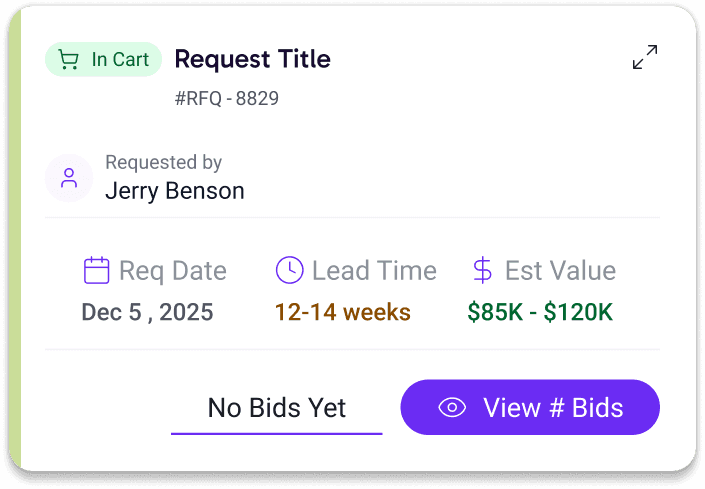Click the eye icon in the bids button
Image resolution: width=705 pixels, height=489 pixels.
[453, 408]
